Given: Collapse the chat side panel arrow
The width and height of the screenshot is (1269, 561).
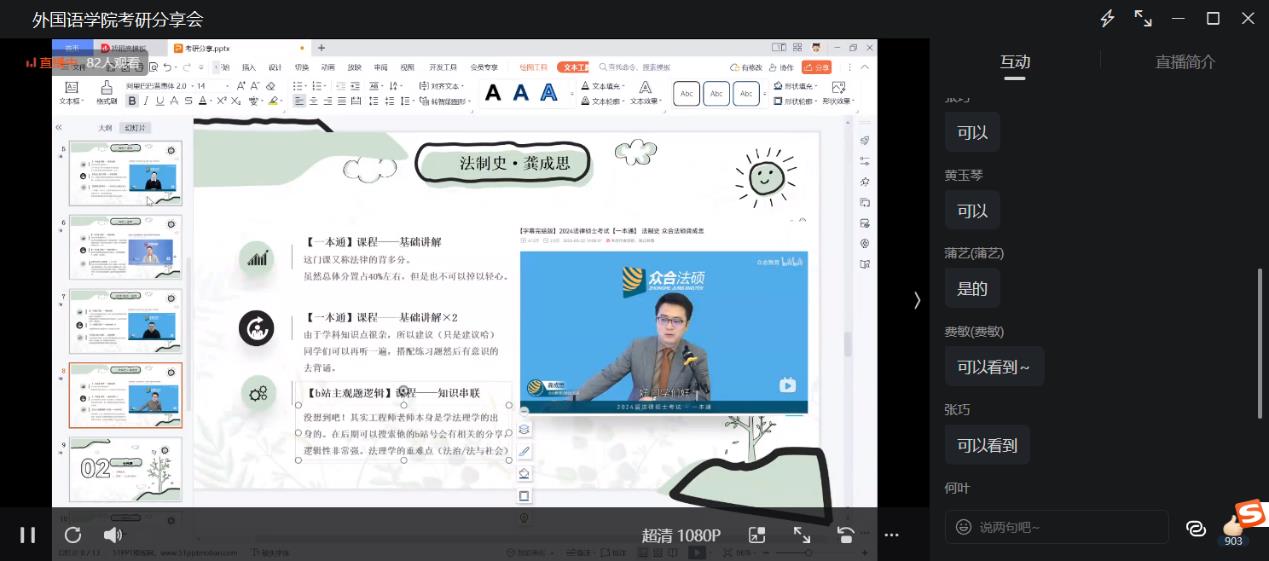Looking at the screenshot, I should click(x=917, y=300).
